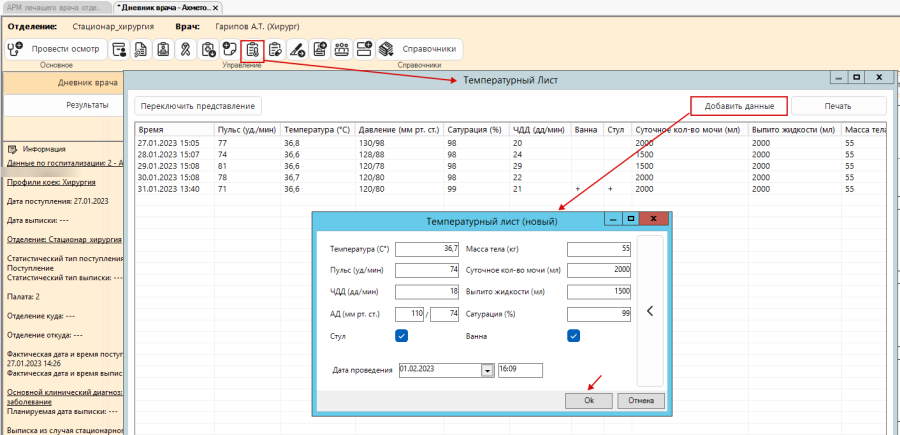Image resolution: width=900 pixels, height=435 pixels.
Task: Uncheck the Стул checkbox
Action: [x=401, y=336]
